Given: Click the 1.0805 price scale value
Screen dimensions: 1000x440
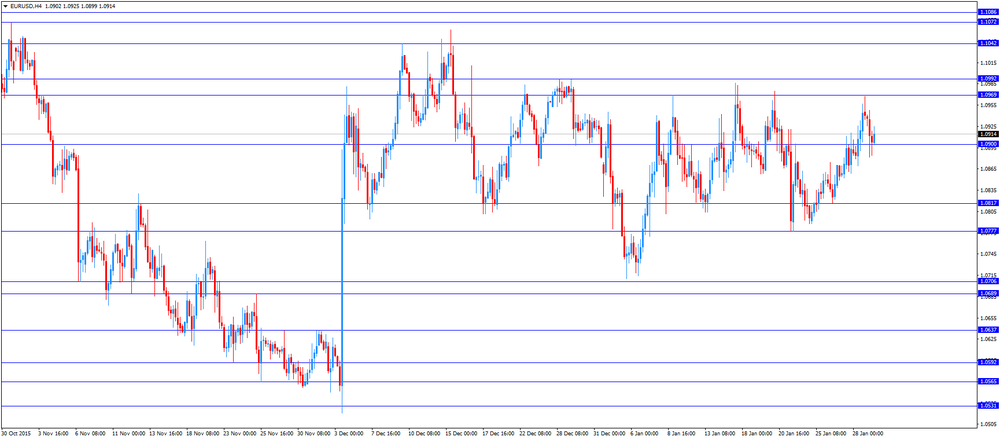Looking at the screenshot, I should (x=988, y=212).
